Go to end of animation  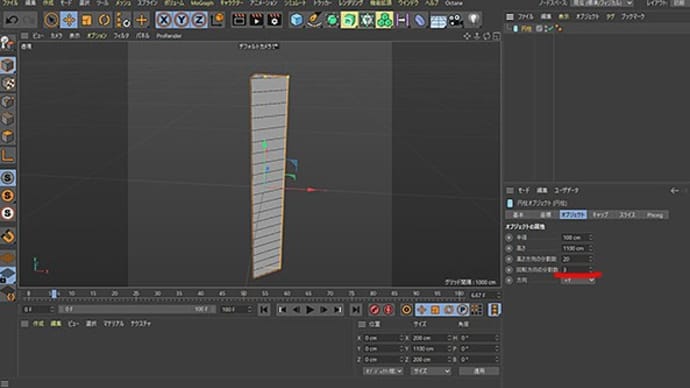click(x=356, y=310)
